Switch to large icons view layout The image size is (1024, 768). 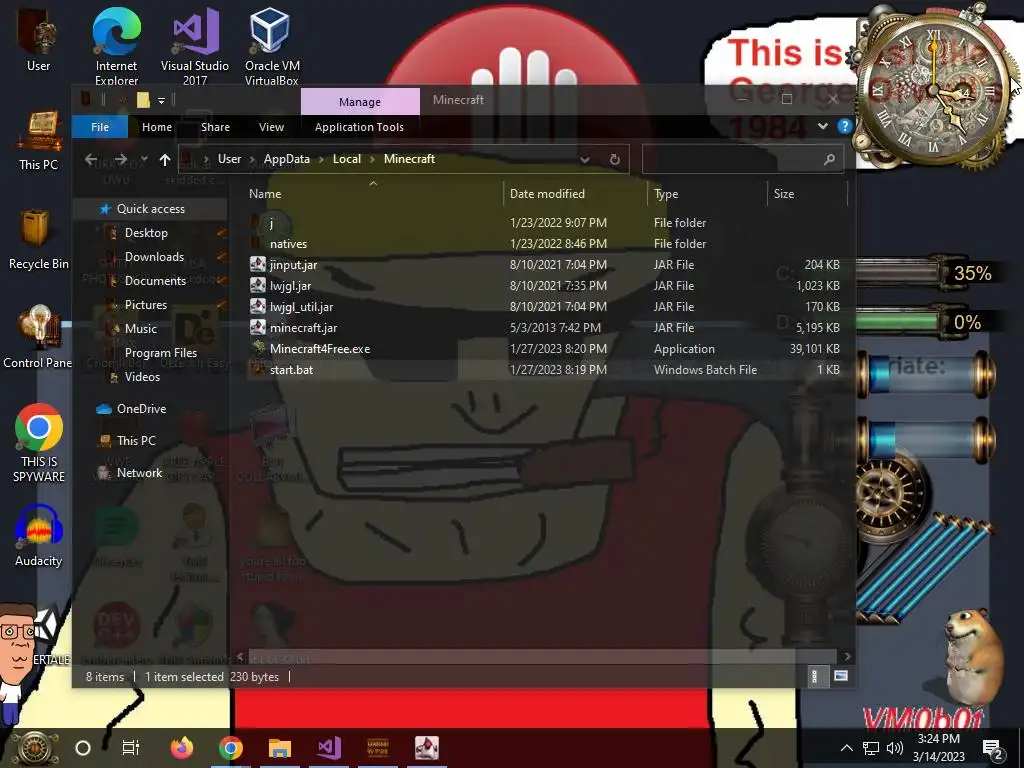pyautogui.click(x=841, y=676)
